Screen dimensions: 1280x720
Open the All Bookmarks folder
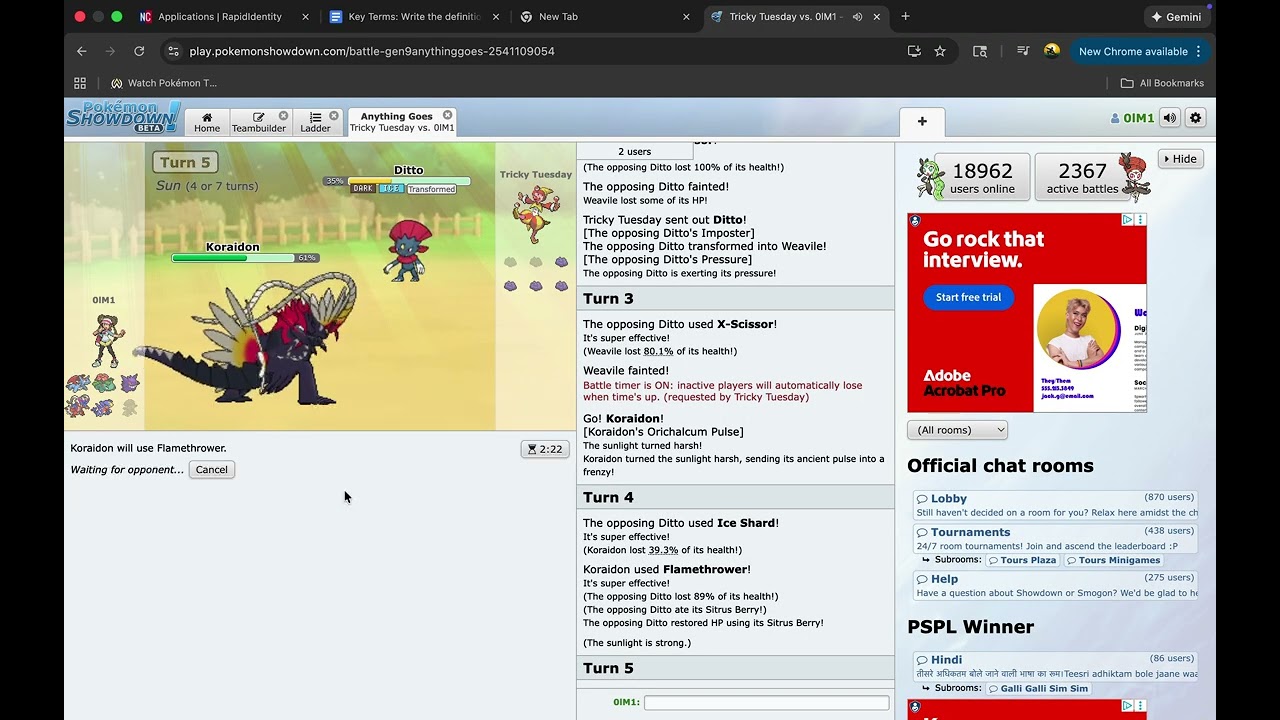click(x=1162, y=83)
